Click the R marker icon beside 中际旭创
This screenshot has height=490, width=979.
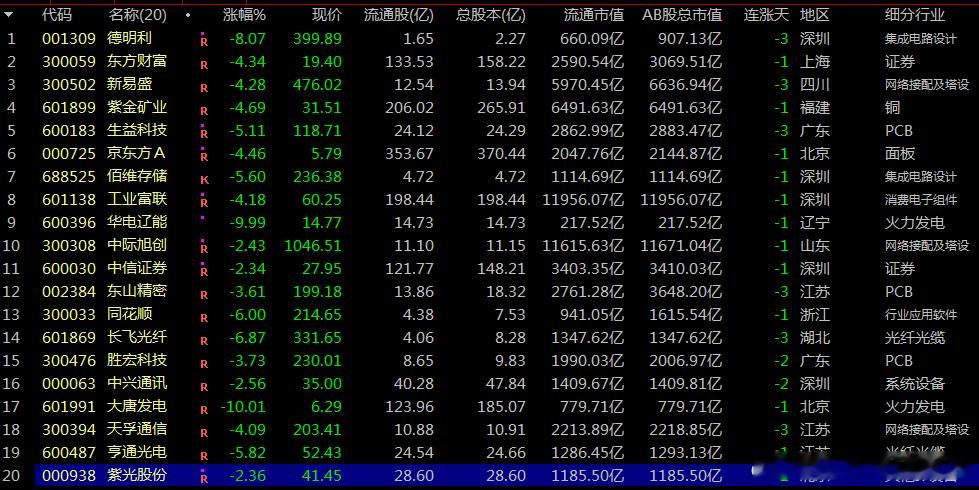click(204, 248)
